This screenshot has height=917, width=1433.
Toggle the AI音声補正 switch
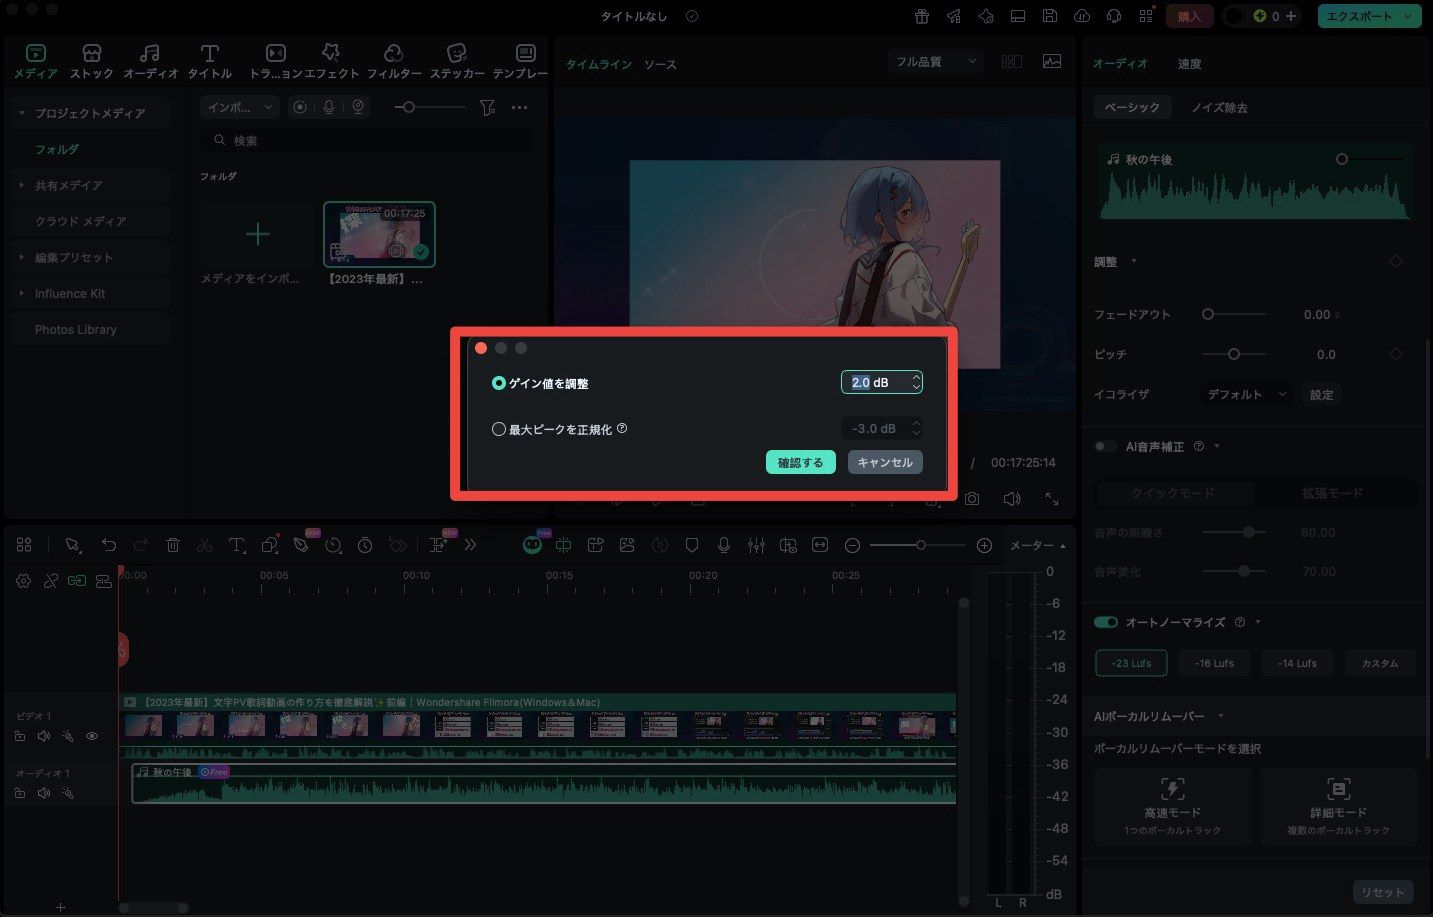click(1106, 446)
